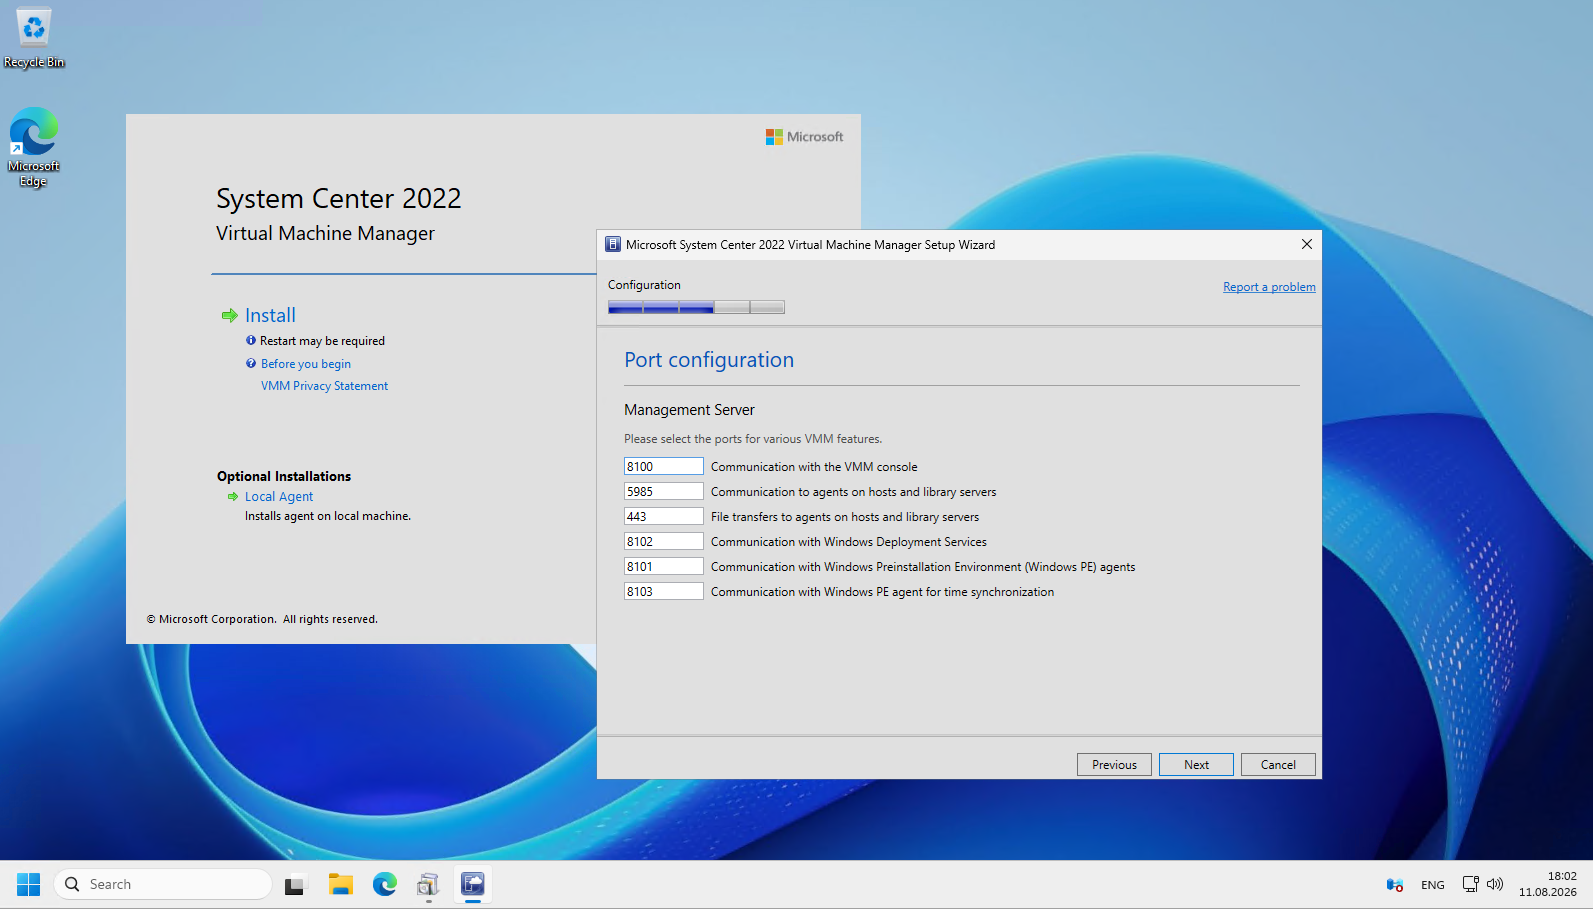Focus the time synchronization port field (8103)
The image size is (1593, 909).
664,591
